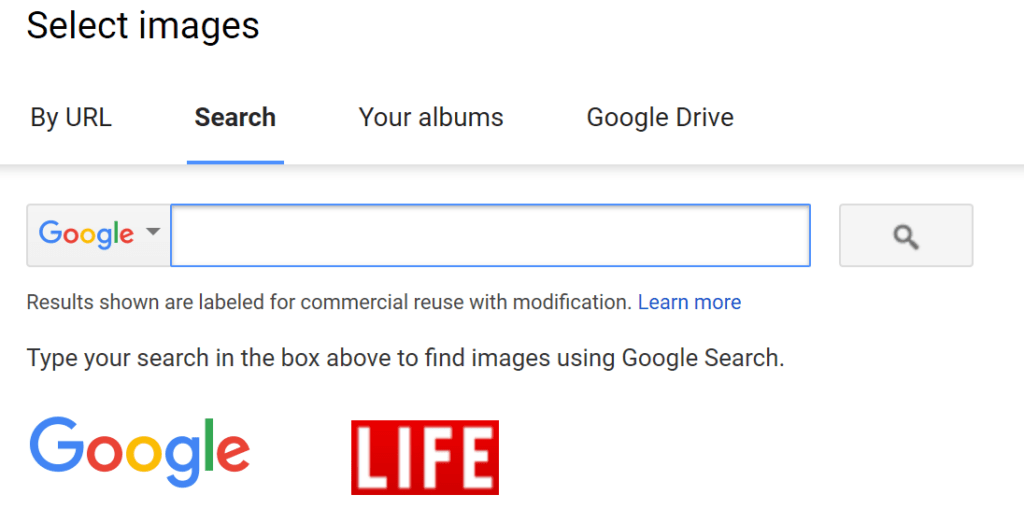Viewport: 1024px width, 509px height.
Task: Select the Search tab
Action: tap(235, 118)
